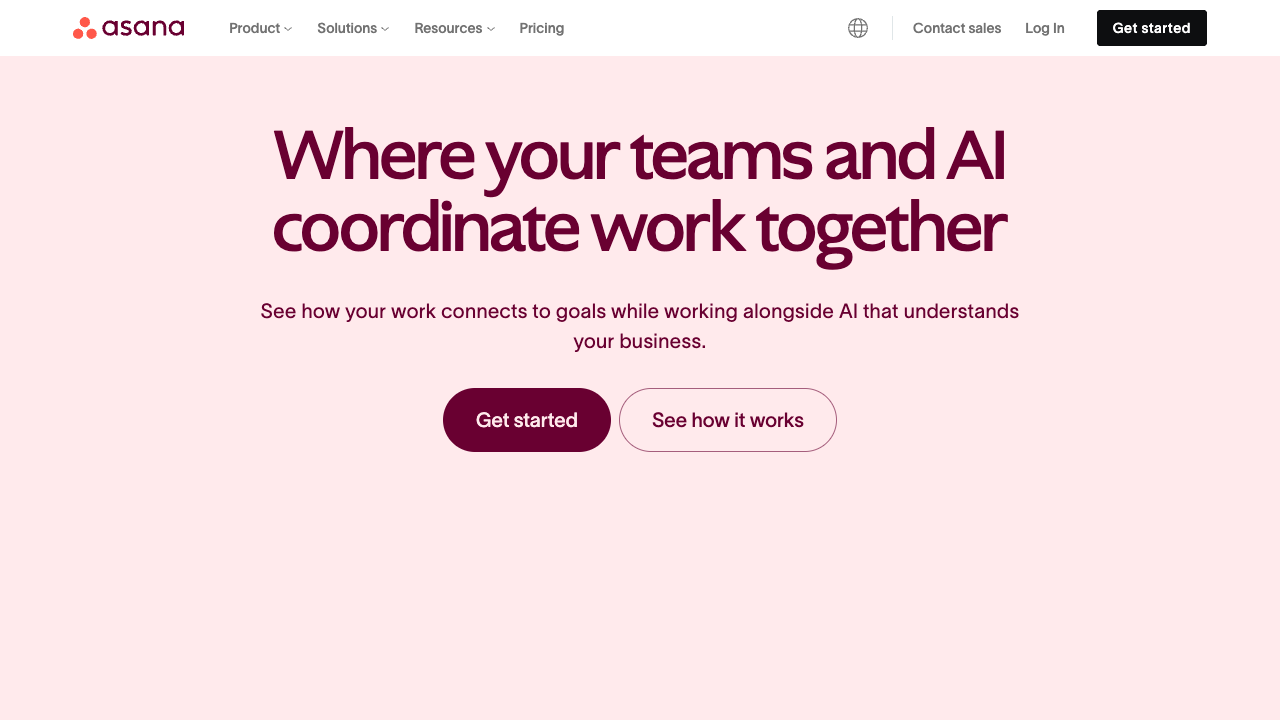Open the language selector globe icon
The image size is (1280, 720).
[858, 28]
